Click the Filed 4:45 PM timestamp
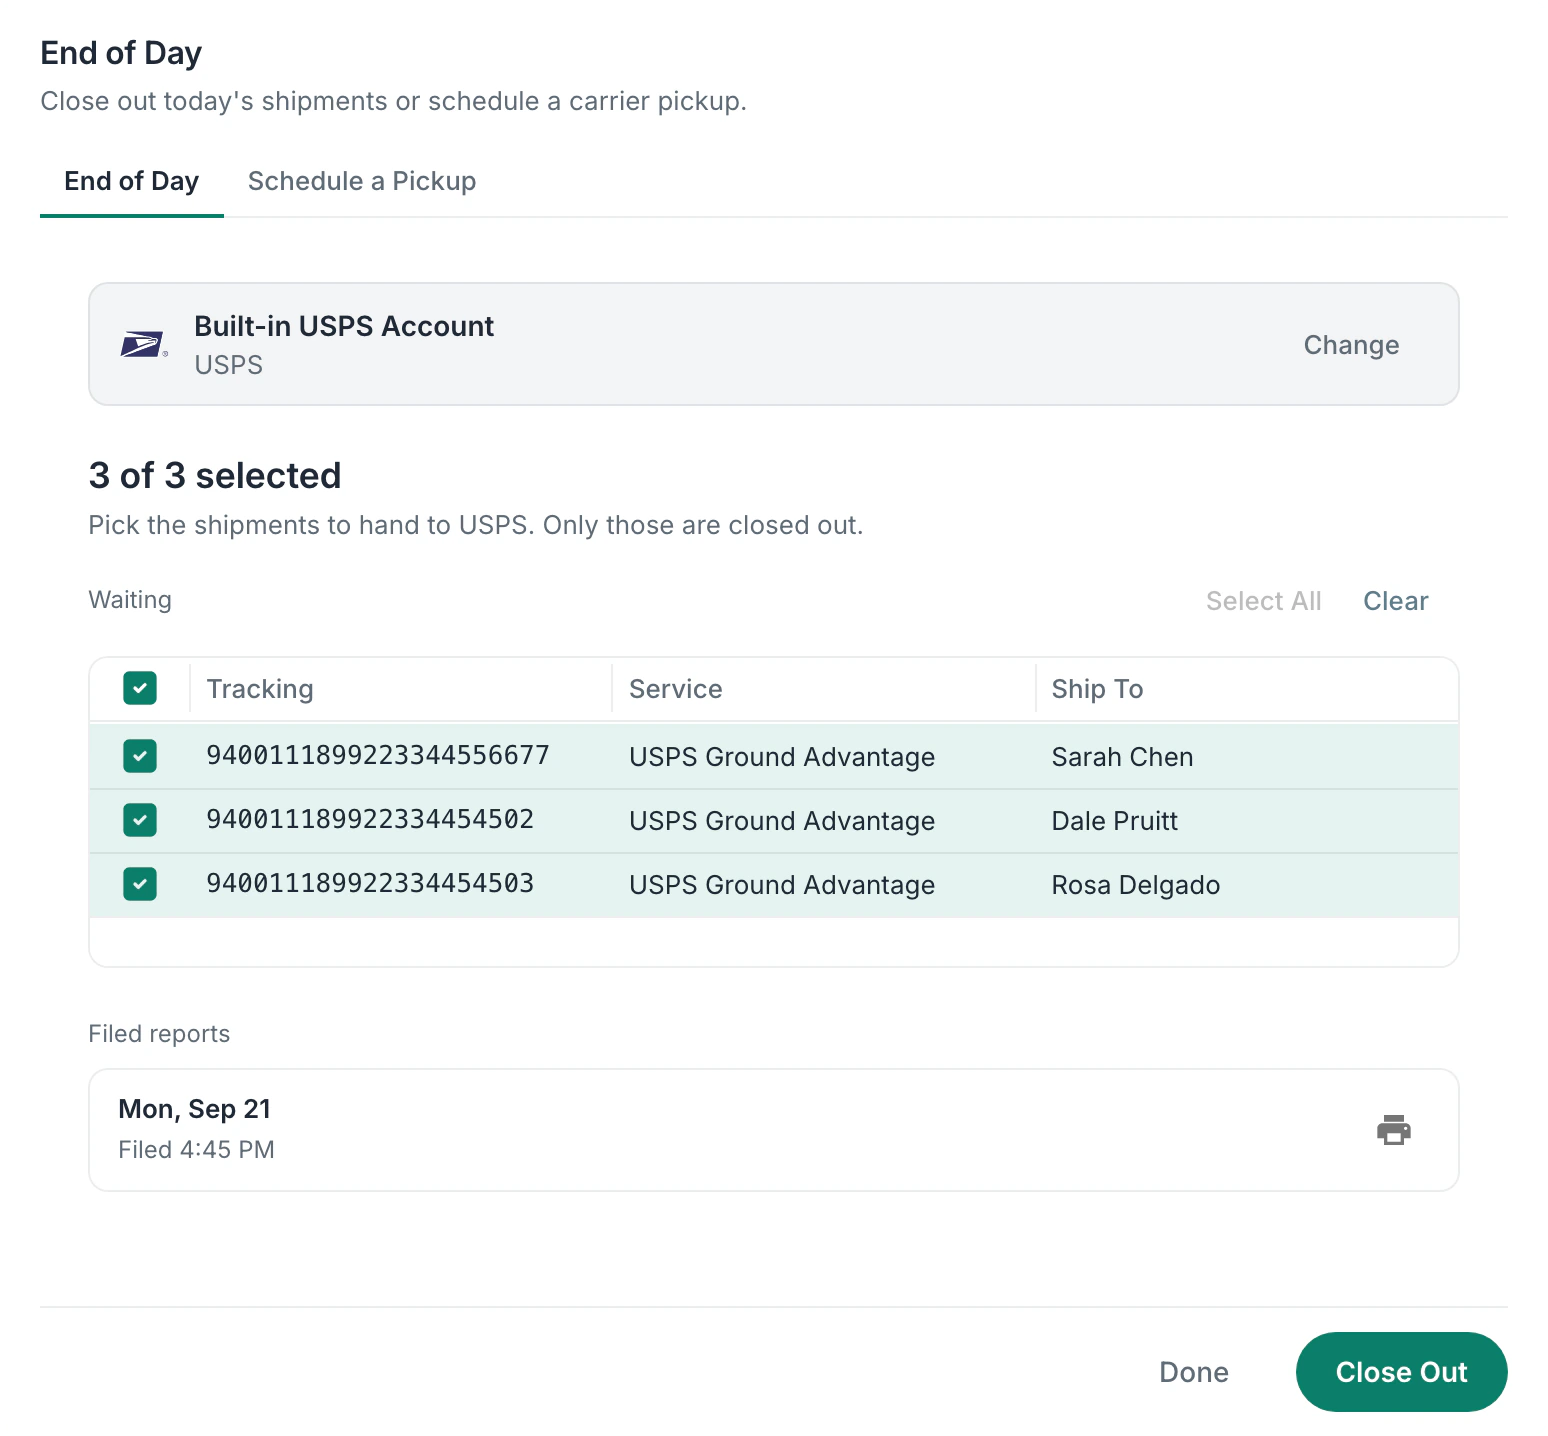Image resolution: width=1548 pixels, height=1436 pixels. (x=196, y=1150)
